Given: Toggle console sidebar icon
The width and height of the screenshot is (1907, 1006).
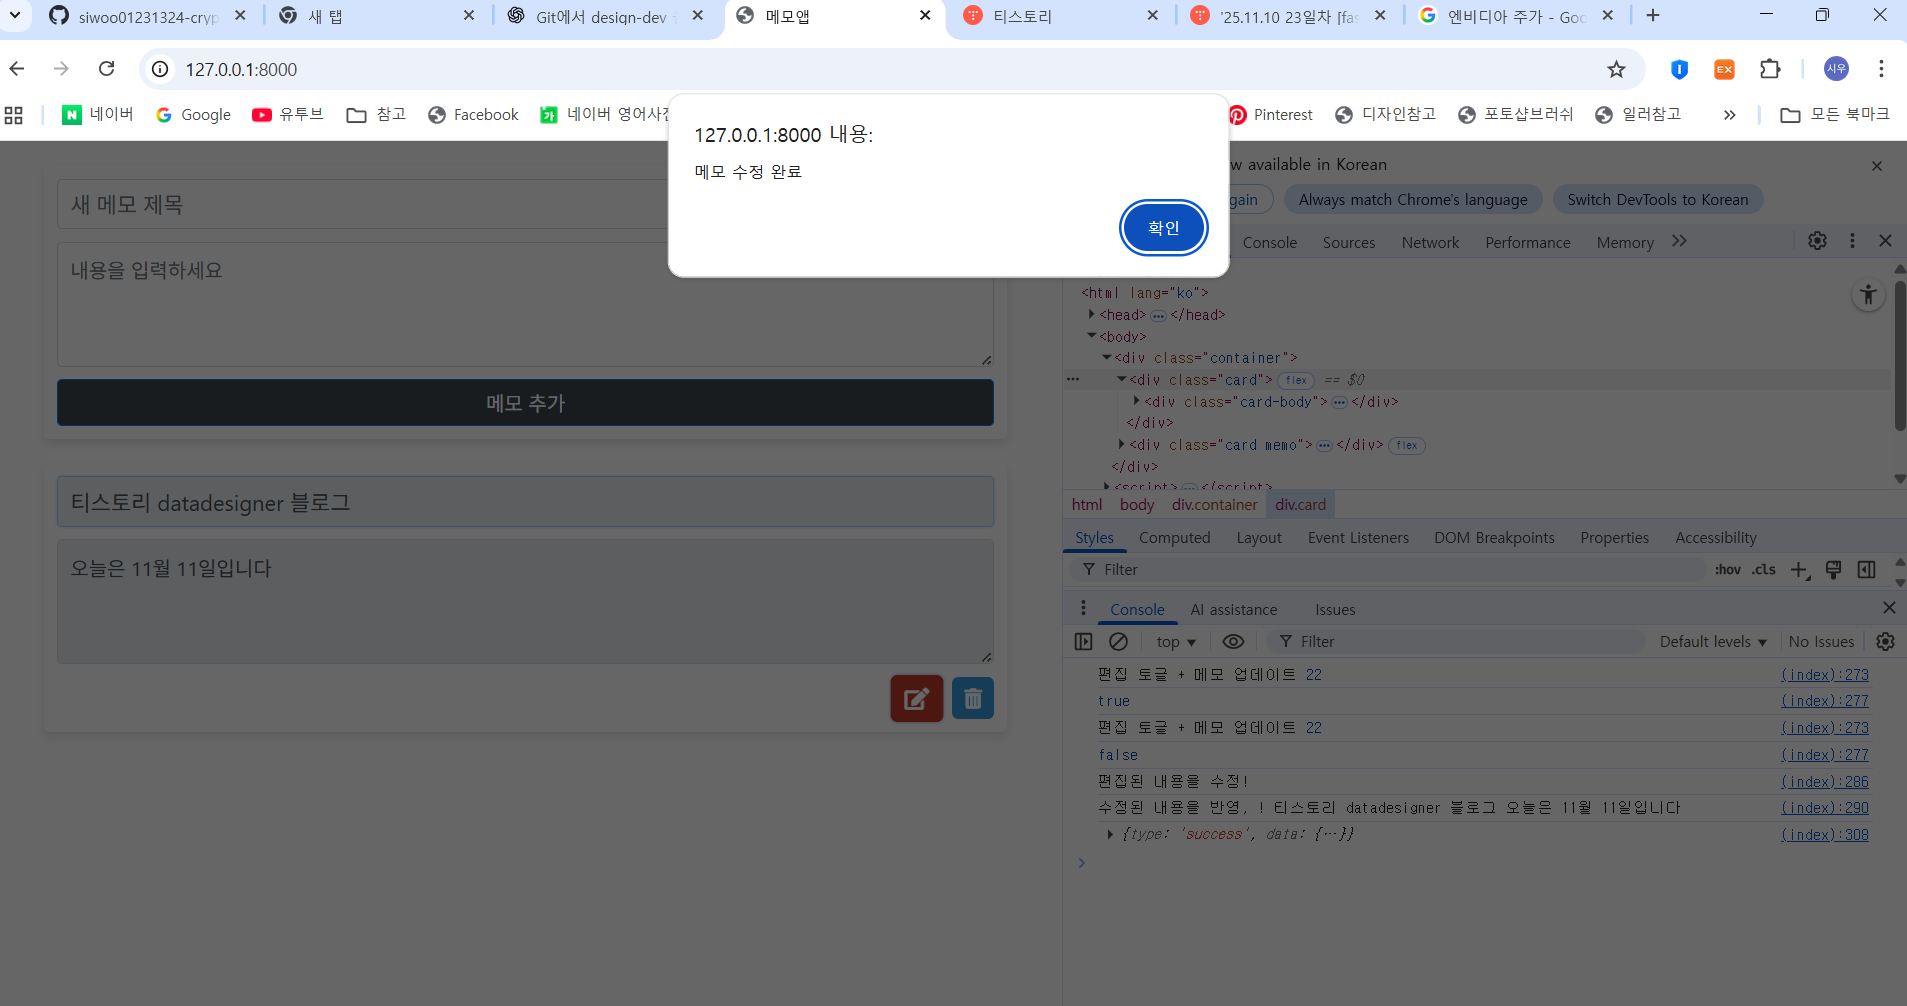Looking at the screenshot, I should tap(1083, 642).
